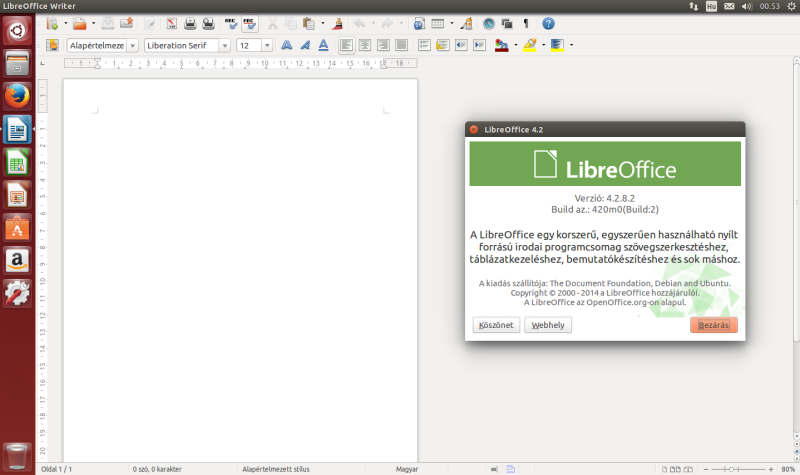Expand the Table insert dropdown arrow
This screenshot has height=475, width=800.
tap(452, 23)
